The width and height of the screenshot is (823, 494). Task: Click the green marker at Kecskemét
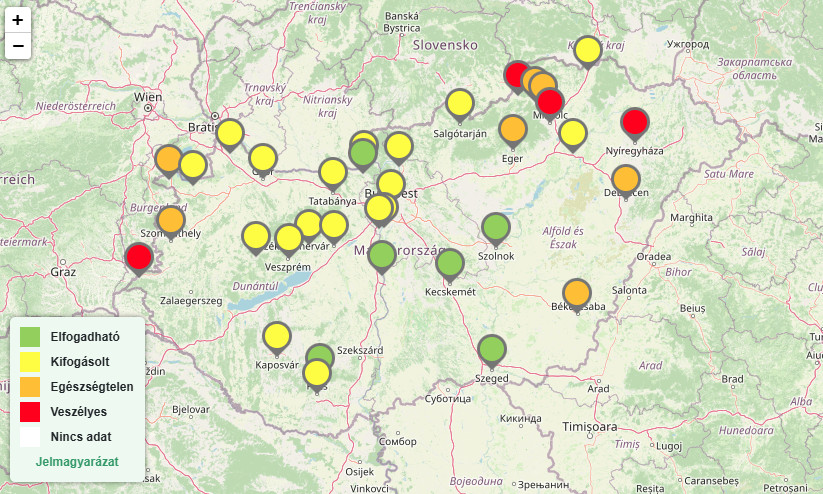tap(450, 263)
